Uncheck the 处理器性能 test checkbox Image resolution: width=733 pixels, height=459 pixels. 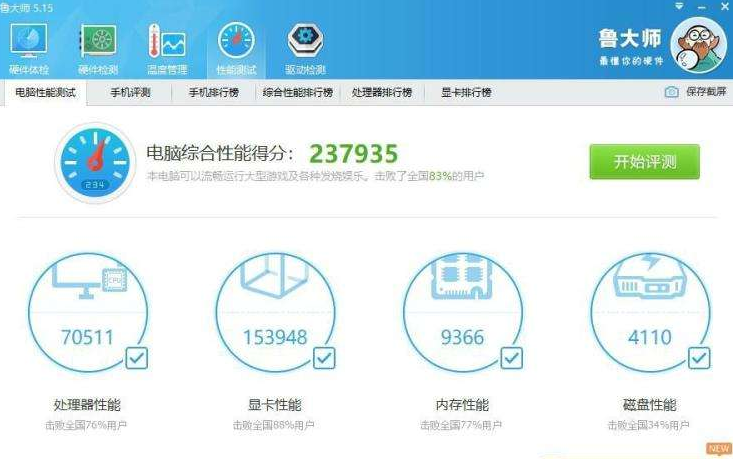pyautogui.click(x=137, y=359)
